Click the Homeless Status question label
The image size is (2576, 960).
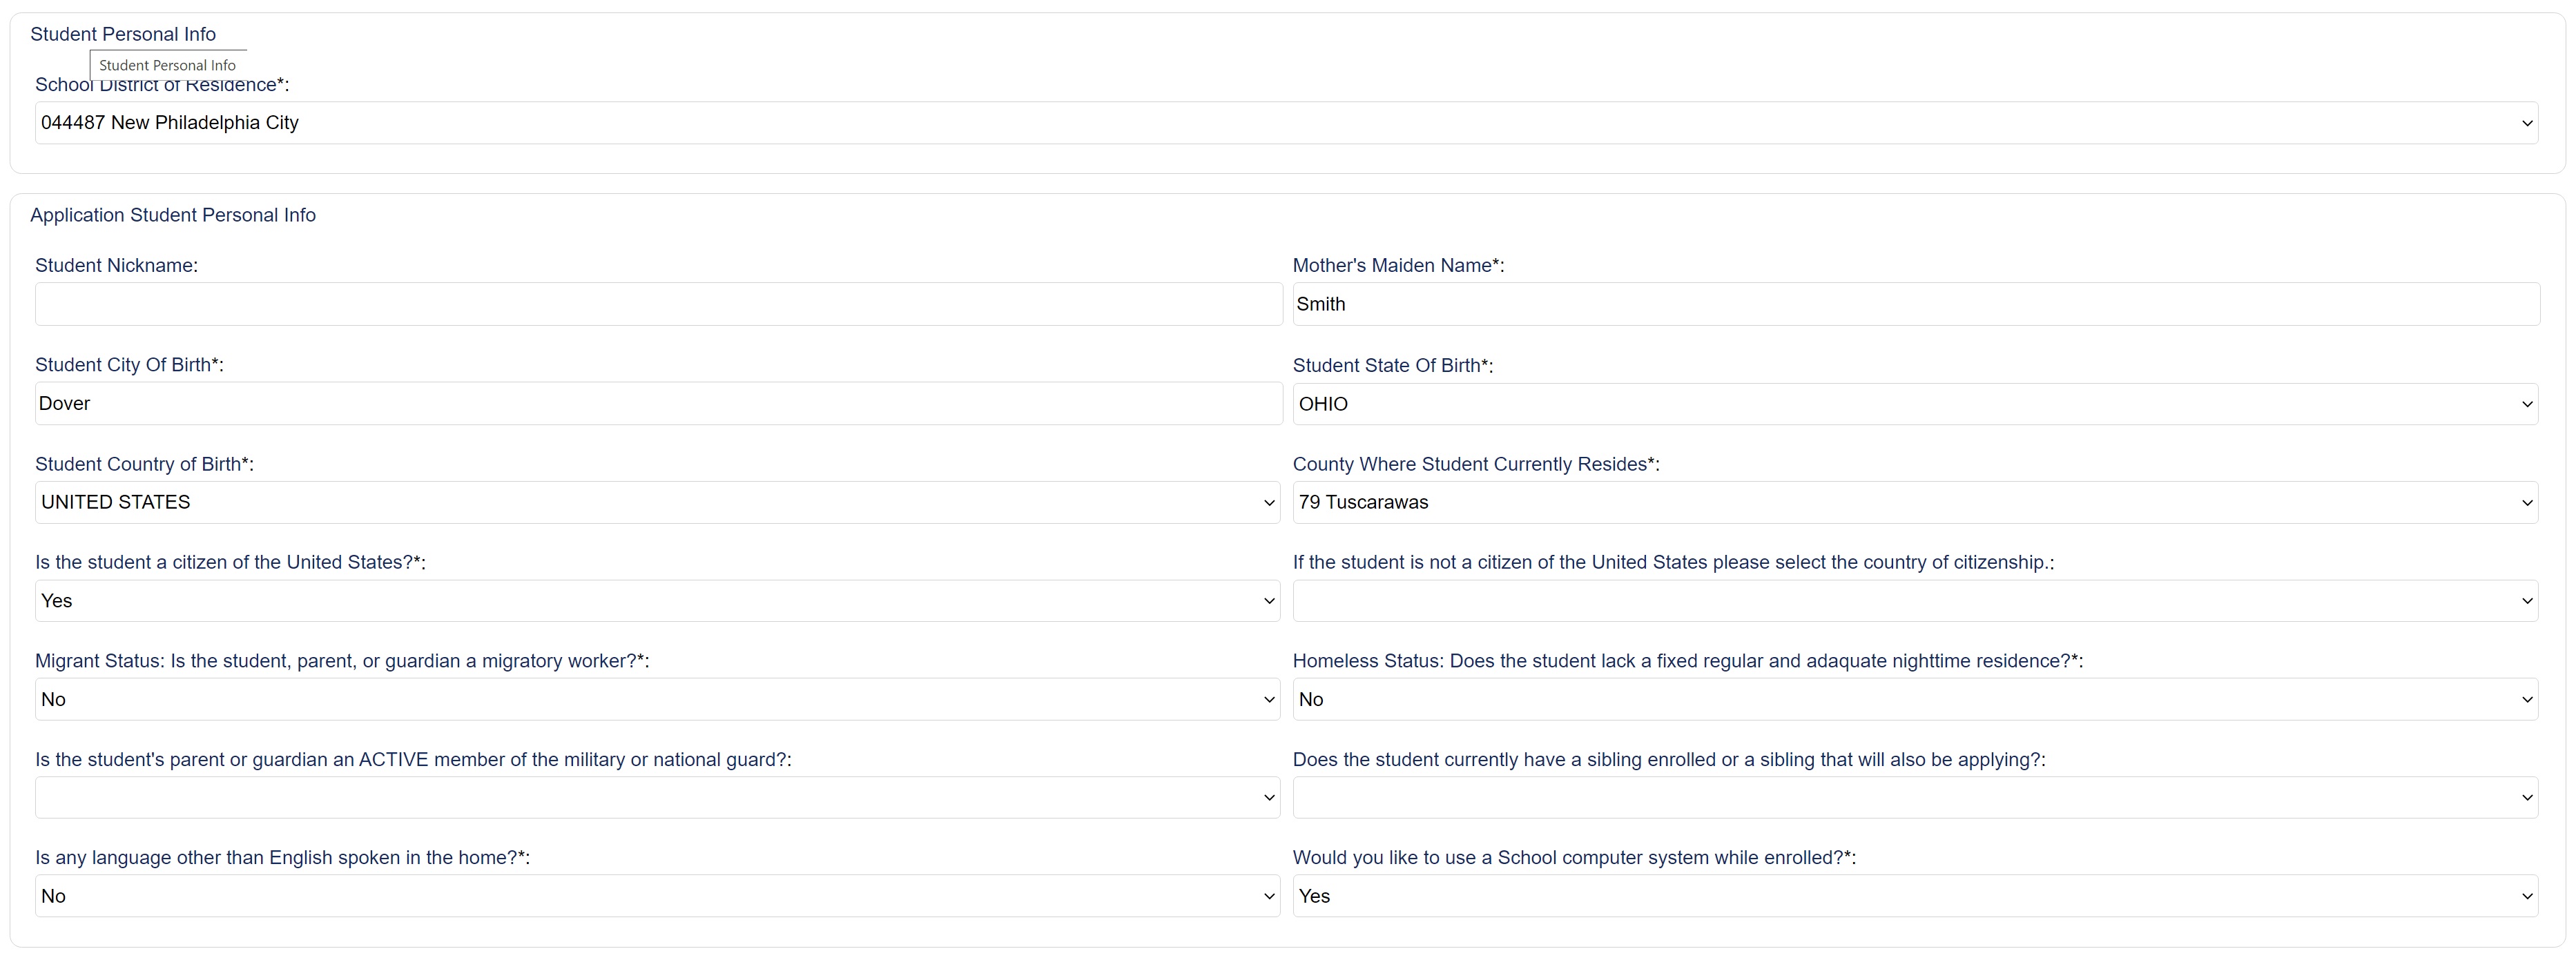pos(1688,661)
